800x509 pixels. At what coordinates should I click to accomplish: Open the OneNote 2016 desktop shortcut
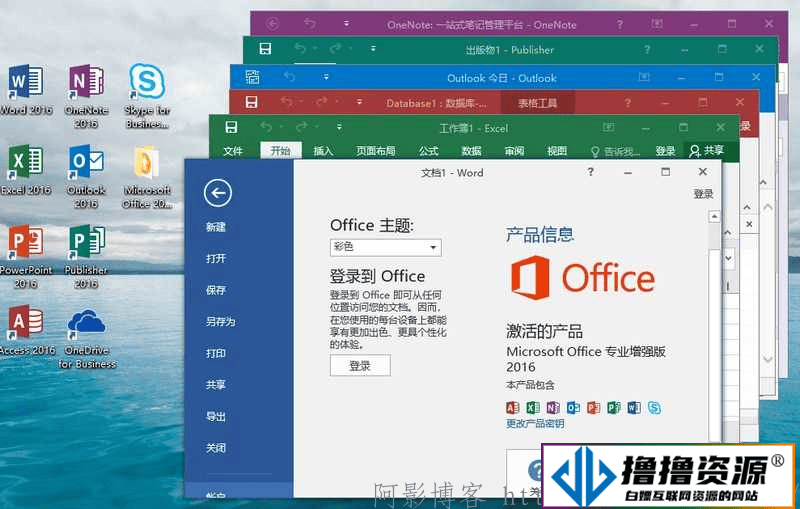click(86, 96)
